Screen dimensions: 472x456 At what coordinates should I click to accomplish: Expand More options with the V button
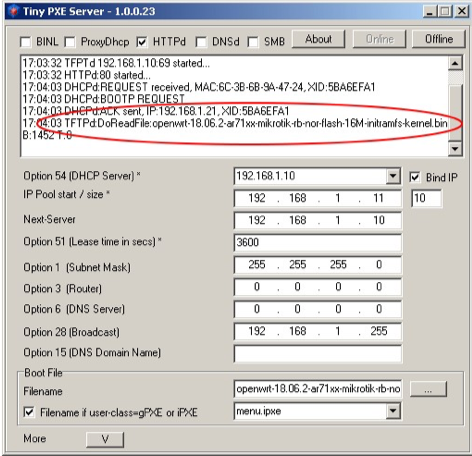(105, 439)
